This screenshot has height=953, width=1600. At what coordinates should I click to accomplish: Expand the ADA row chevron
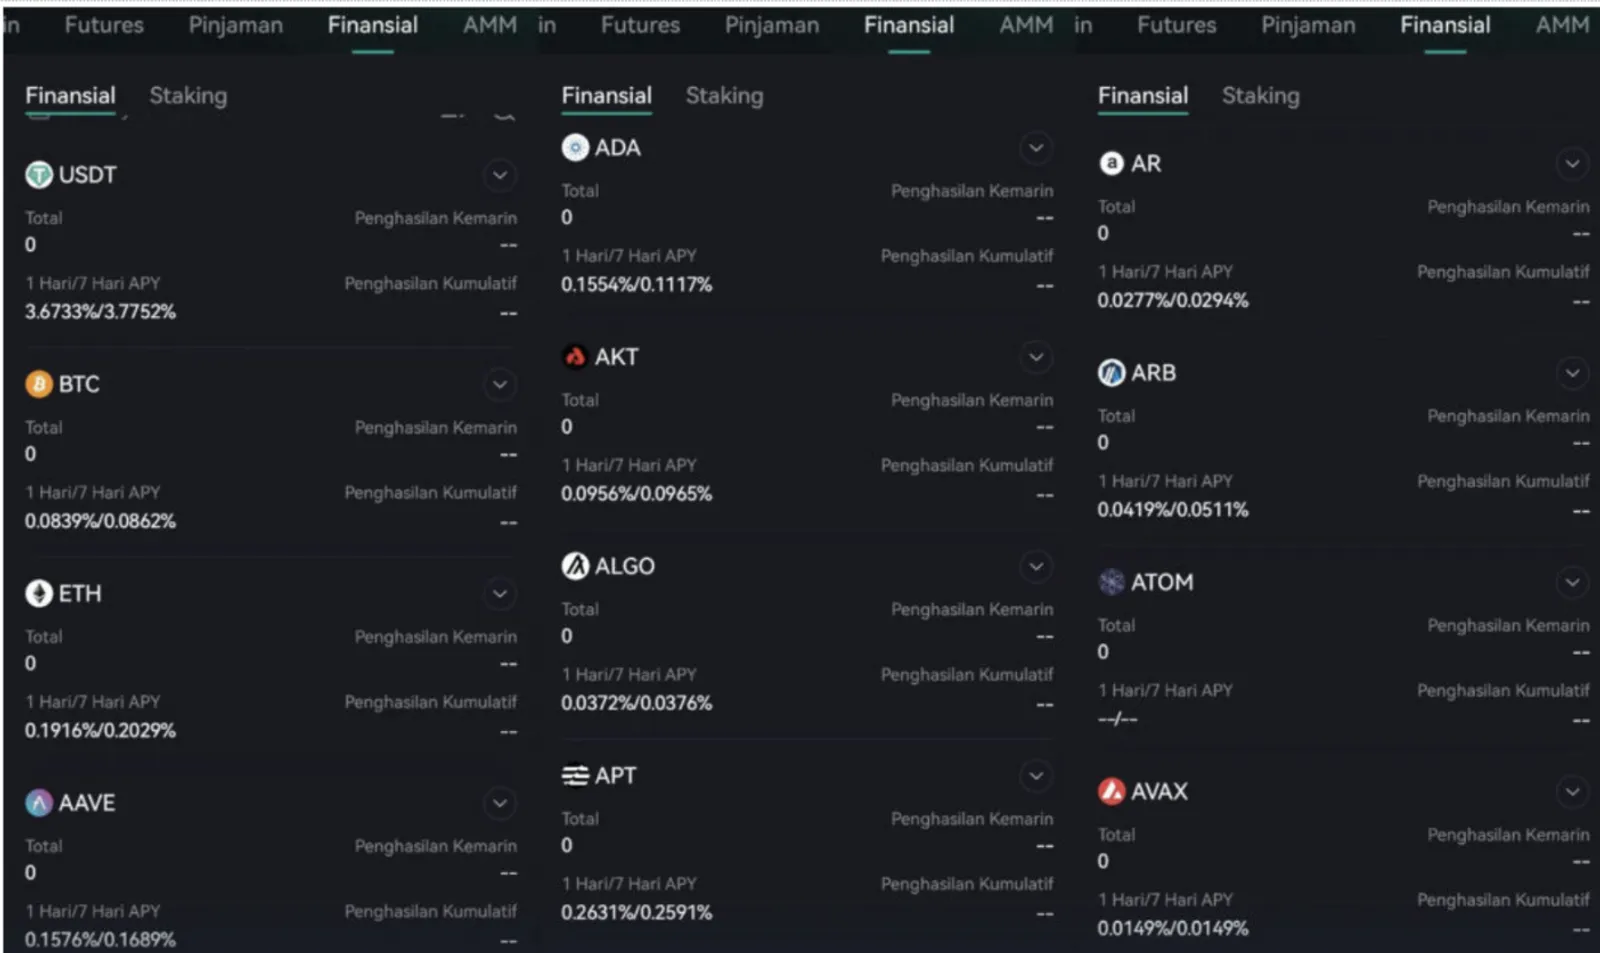[1037, 148]
